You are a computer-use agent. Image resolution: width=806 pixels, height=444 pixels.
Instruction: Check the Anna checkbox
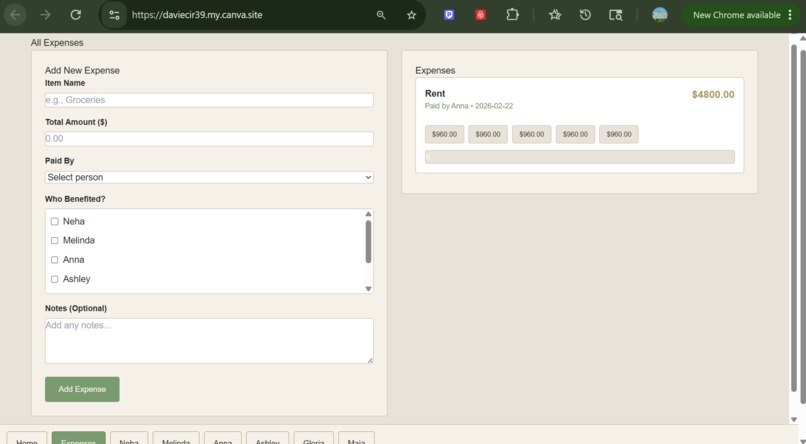pyautogui.click(x=54, y=260)
